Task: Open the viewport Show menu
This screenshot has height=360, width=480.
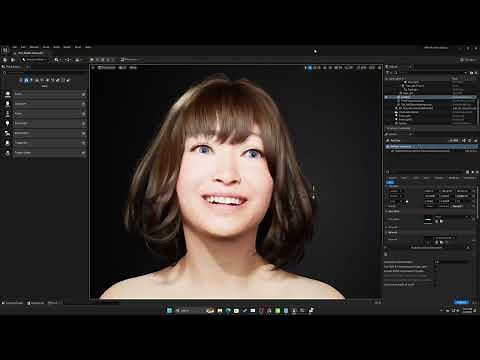Action: click(133, 68)
